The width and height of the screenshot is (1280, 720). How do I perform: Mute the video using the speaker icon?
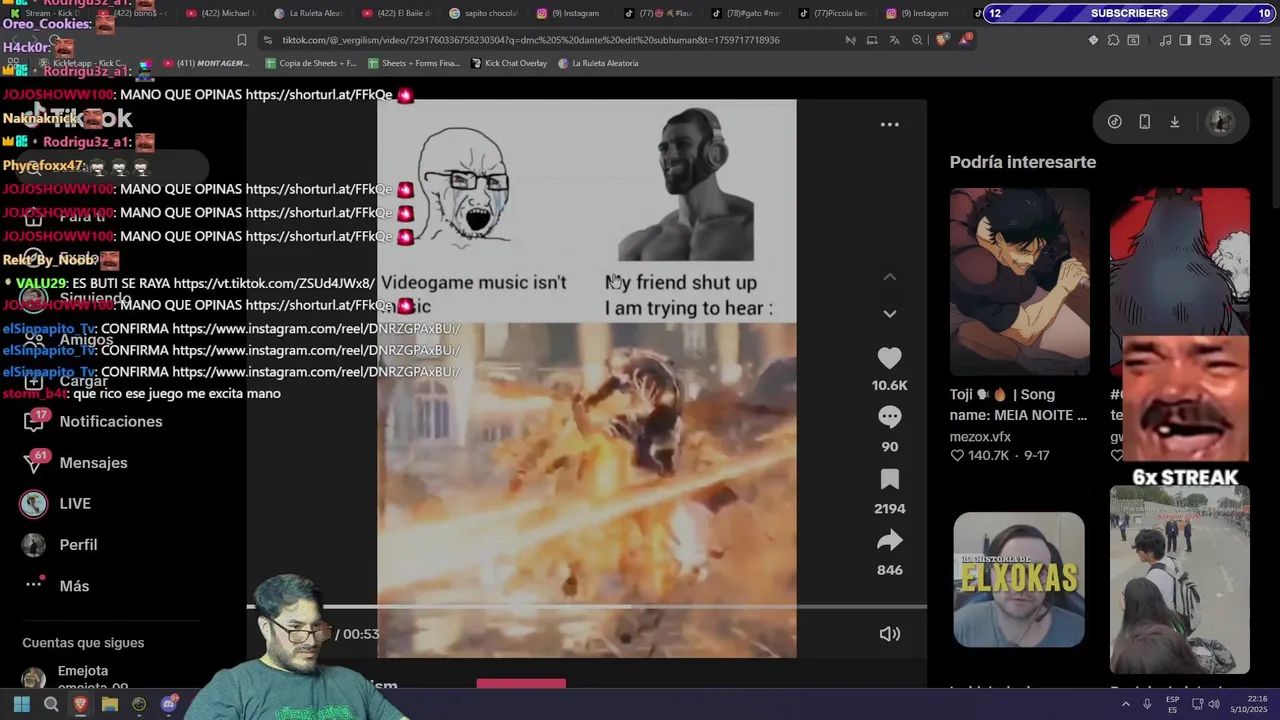889,634
